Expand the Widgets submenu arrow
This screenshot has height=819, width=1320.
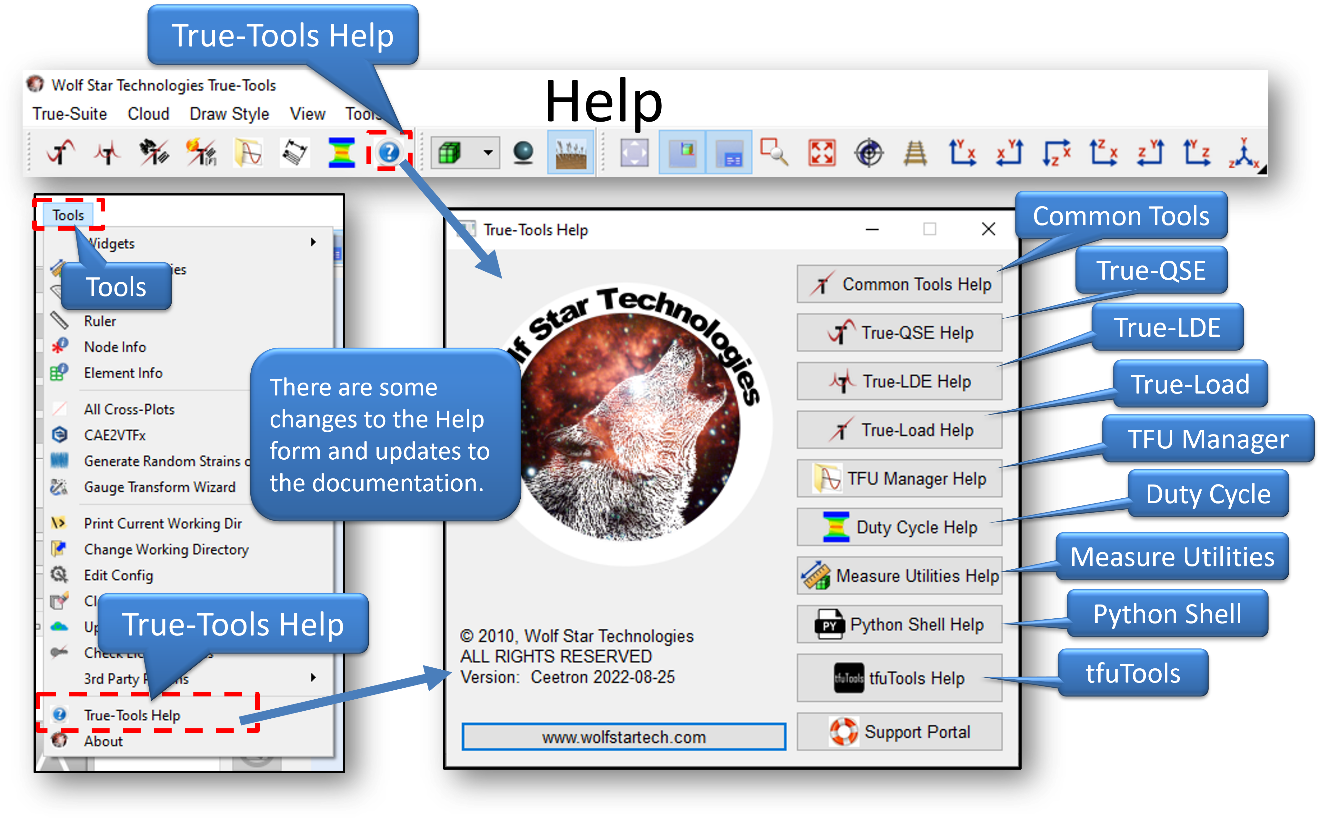[x=313, y=243]
